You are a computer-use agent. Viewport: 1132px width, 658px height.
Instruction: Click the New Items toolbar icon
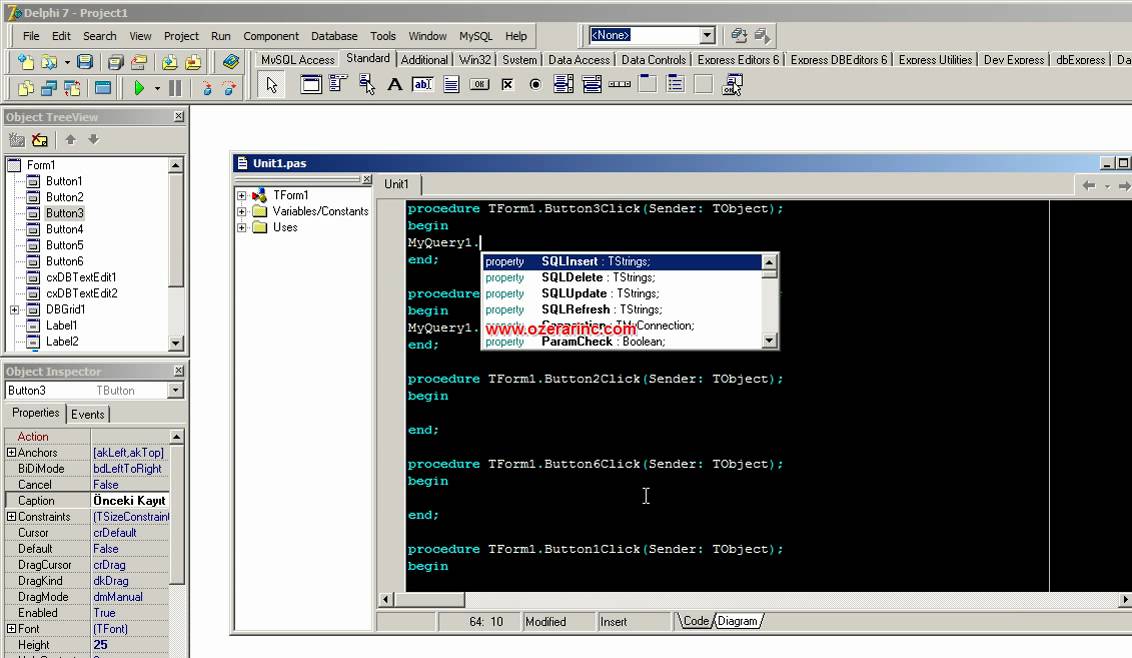point(26,62)
